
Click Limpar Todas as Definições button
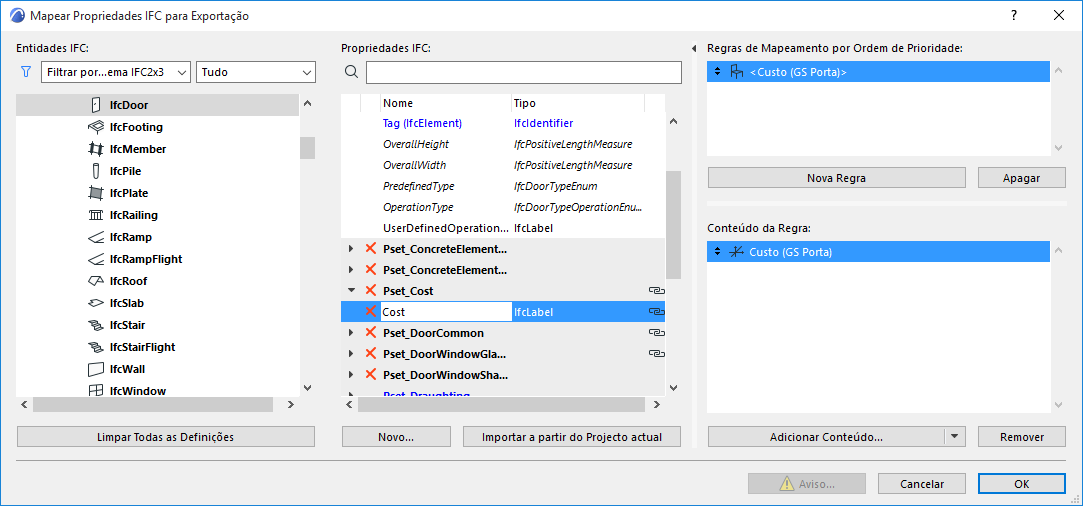pyautogui.click(x=166, y=436)
